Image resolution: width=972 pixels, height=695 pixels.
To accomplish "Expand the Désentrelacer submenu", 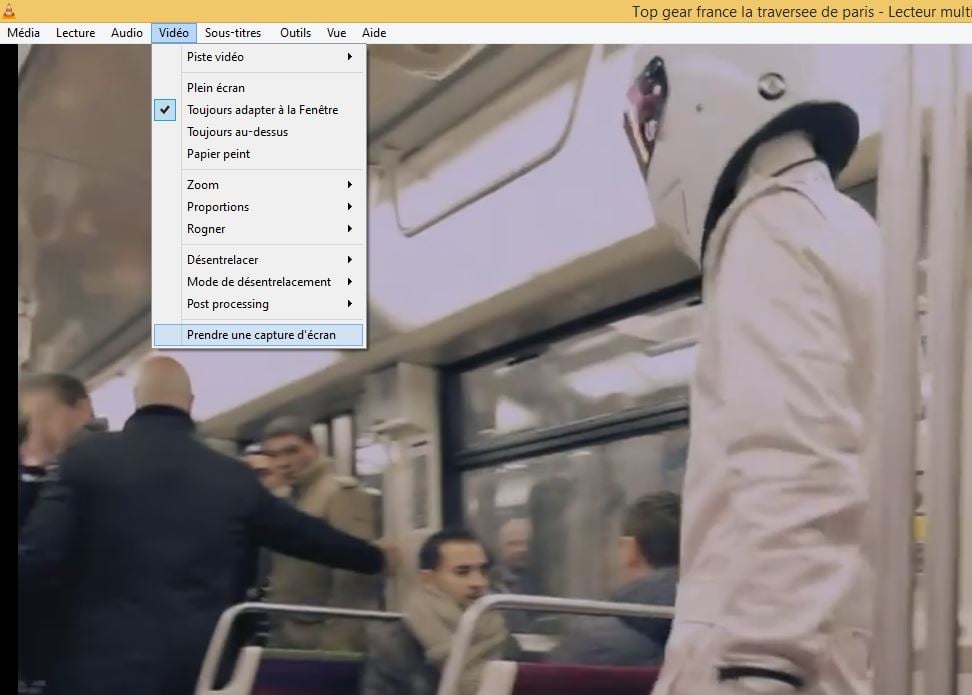I will (259, 260).
